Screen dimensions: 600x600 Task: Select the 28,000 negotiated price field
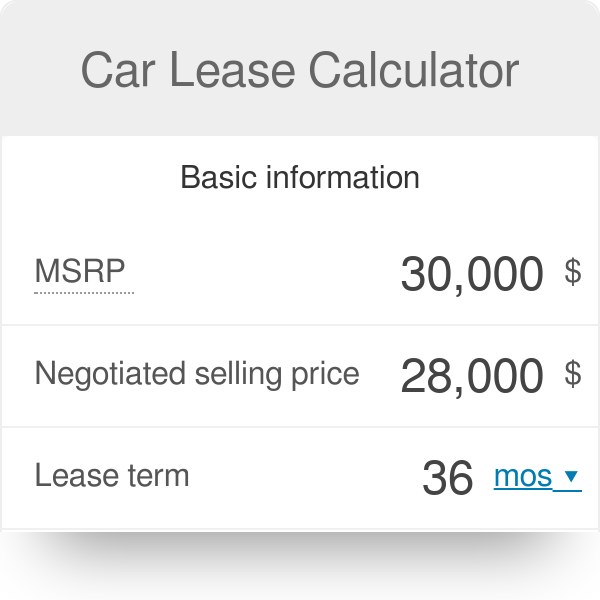point(471,376)
